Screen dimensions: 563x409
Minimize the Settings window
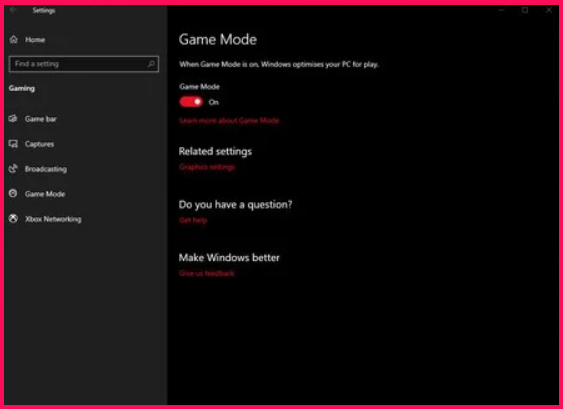click(501, 10)
